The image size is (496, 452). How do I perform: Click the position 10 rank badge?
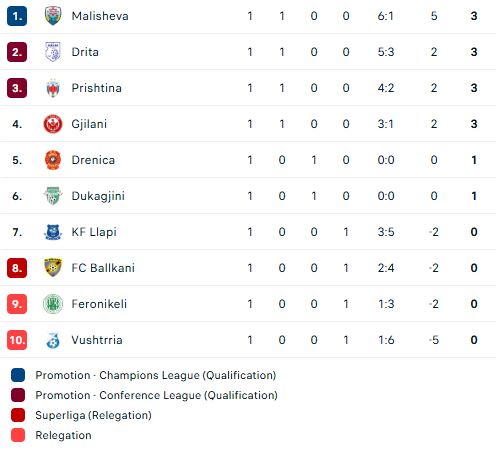pyautogui.click(x=17, y=340)
